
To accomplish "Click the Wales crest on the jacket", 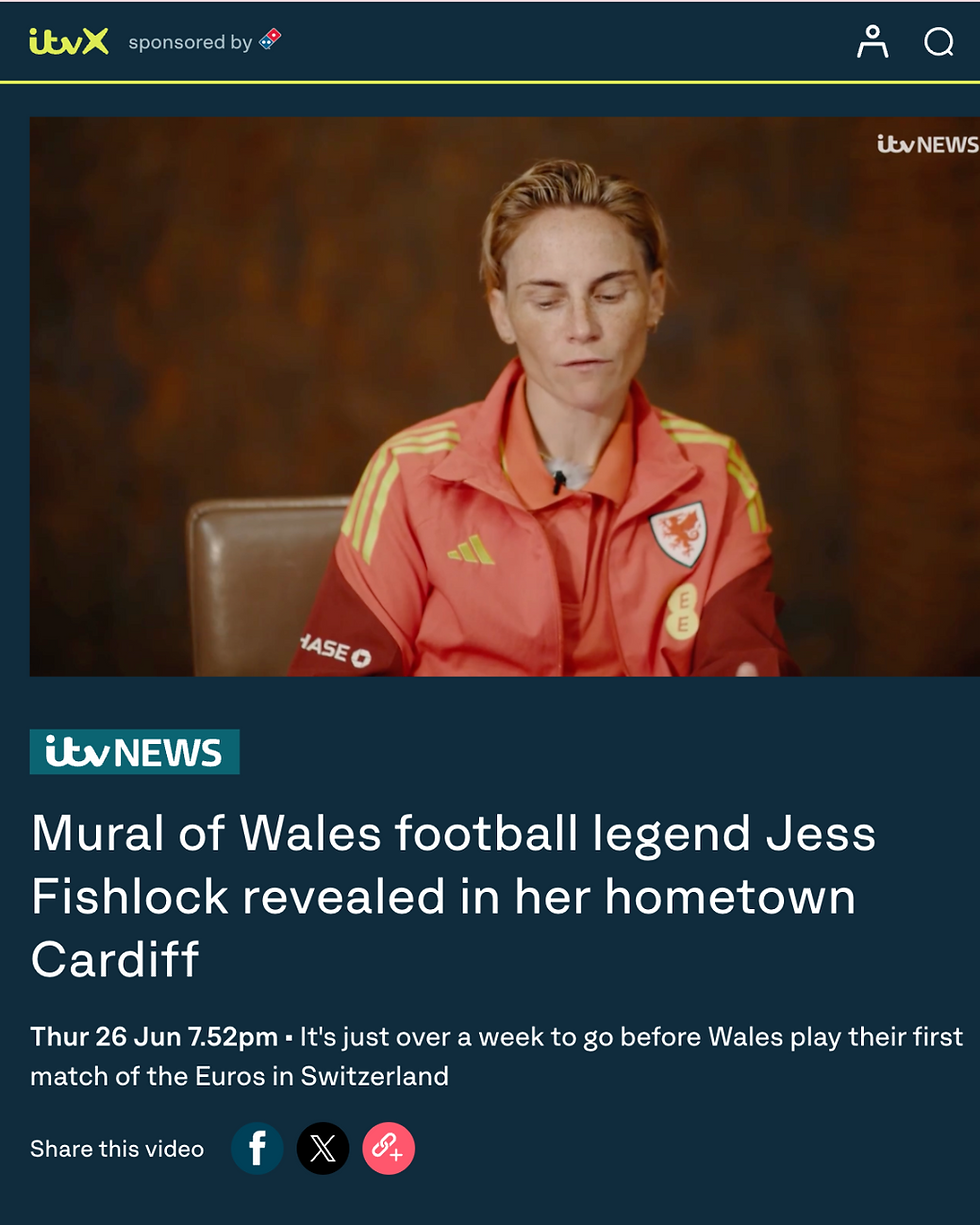I will [679, 533].
